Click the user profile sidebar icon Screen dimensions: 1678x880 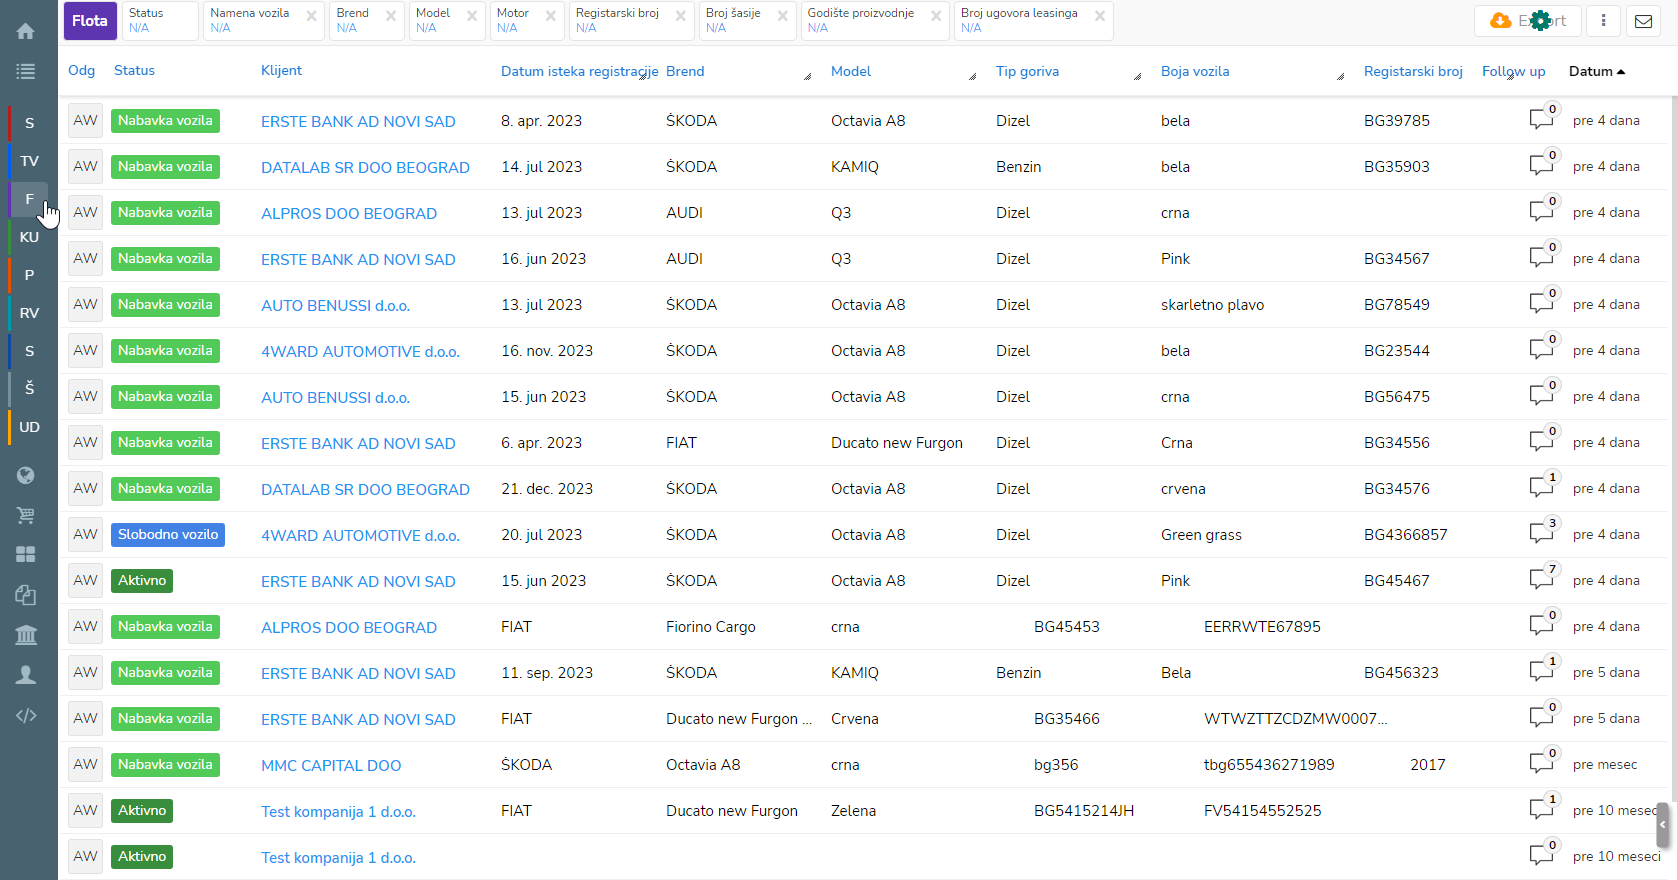[x=26, y=675]
